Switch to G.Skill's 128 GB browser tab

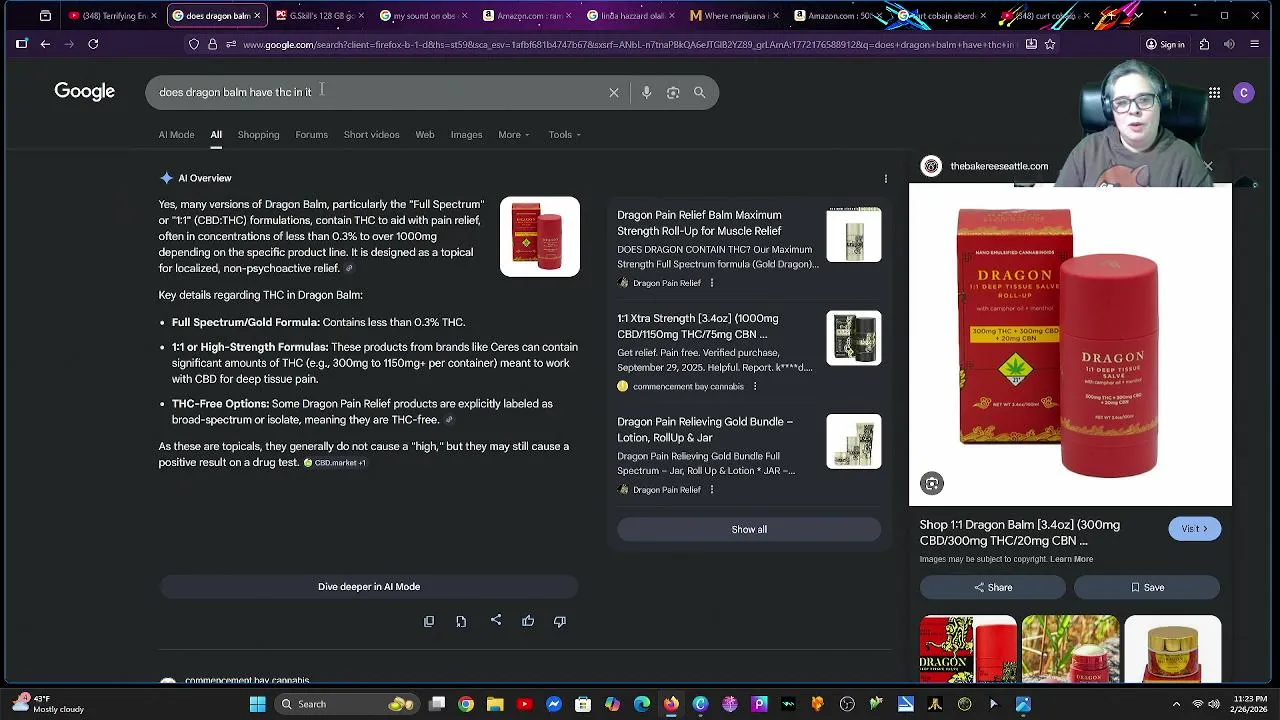pos(320,16)
